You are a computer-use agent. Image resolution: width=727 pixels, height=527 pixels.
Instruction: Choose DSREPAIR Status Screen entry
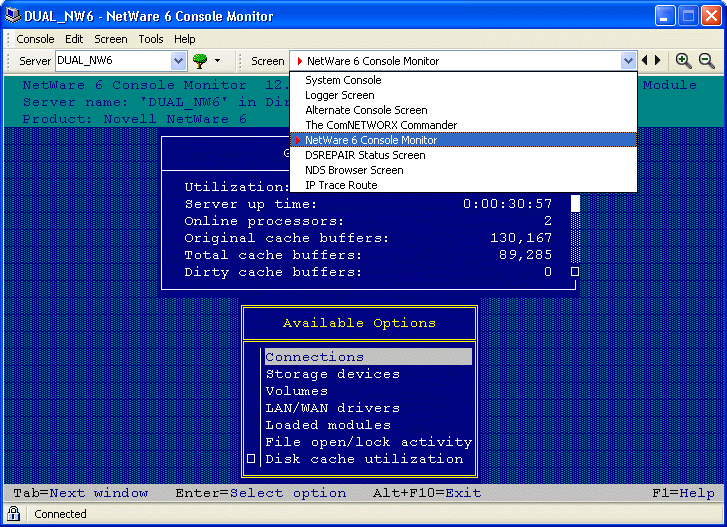point(463,155)
